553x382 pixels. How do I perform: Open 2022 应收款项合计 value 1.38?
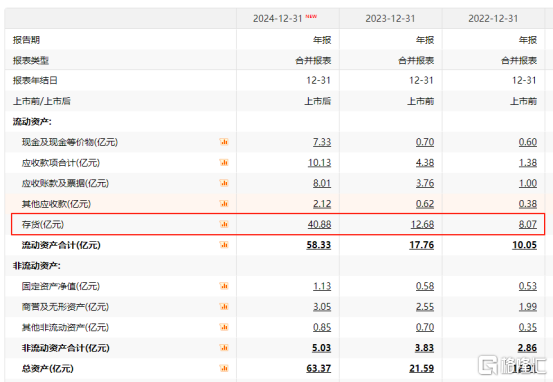(528, 163)
